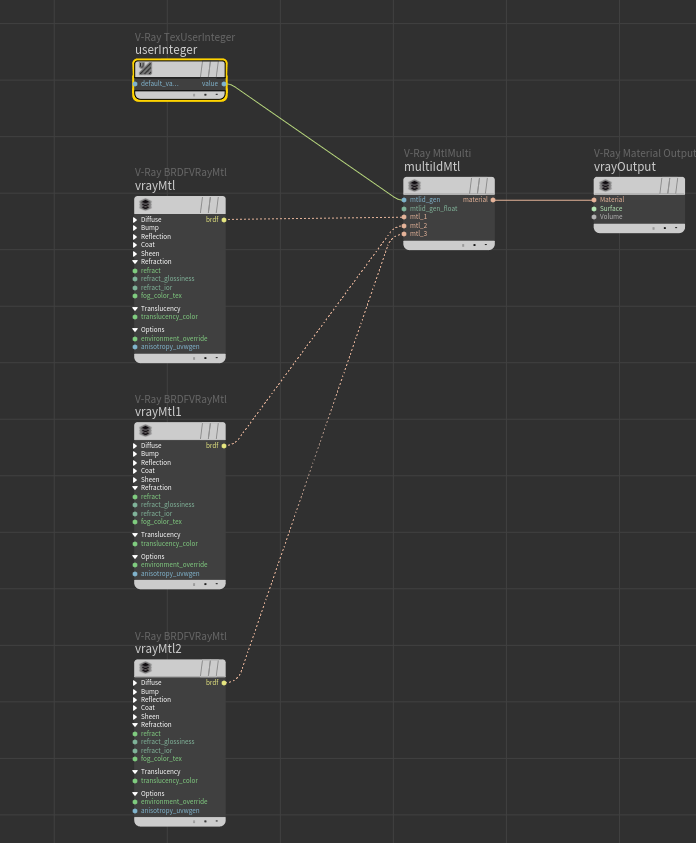The width and height of the screenshot is (696, 843).
Task: Click the brdf output port on vrayMtl
Action: (224, 219)
